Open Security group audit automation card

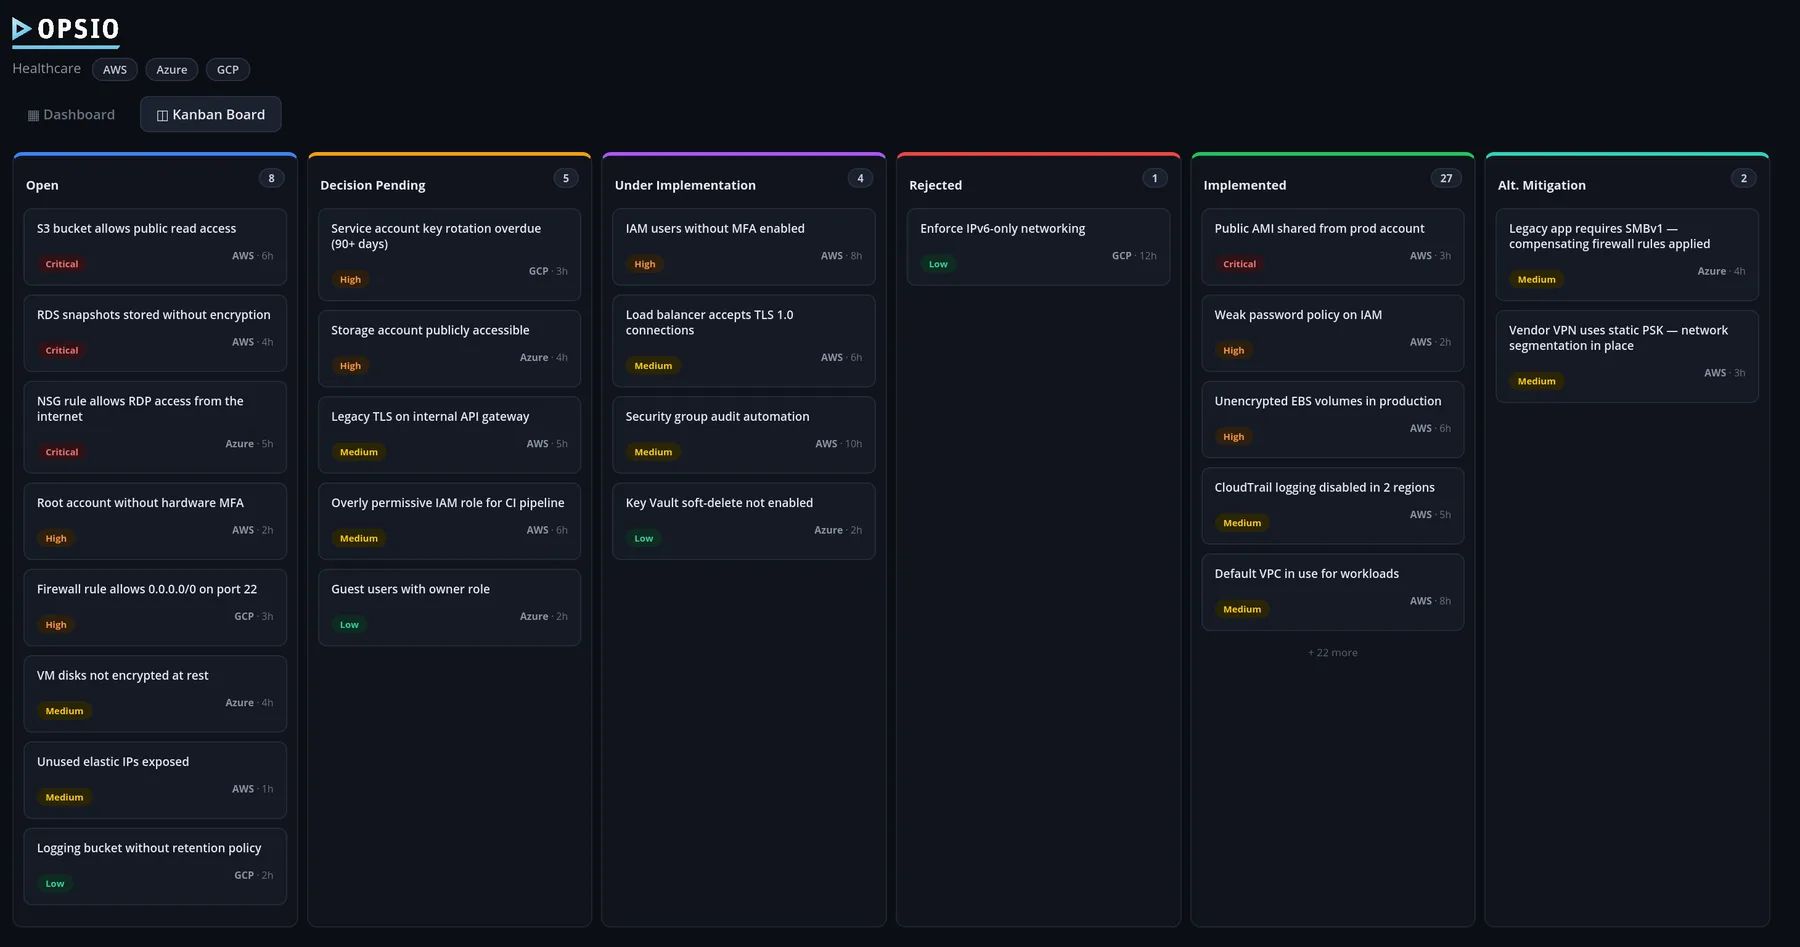(x=744, y=435)
